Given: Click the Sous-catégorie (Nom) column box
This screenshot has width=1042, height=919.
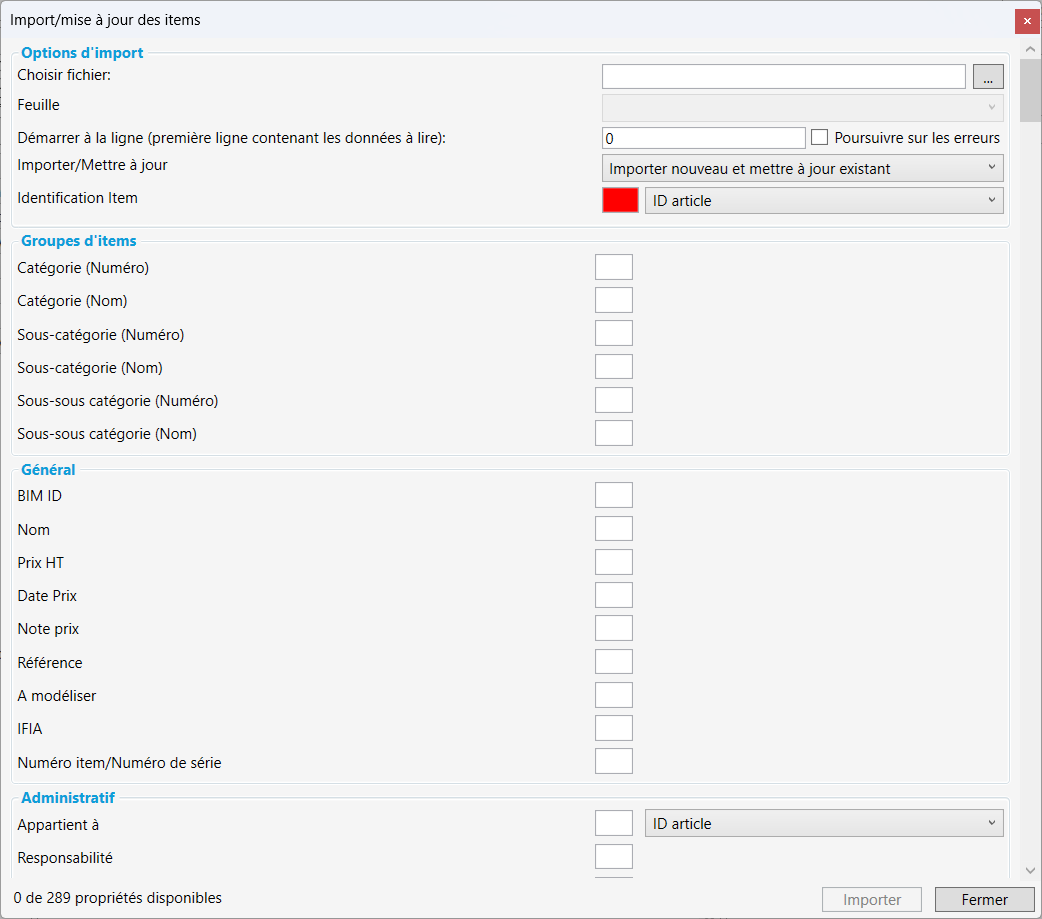Looking at the screenshot, I should (614, 367).
